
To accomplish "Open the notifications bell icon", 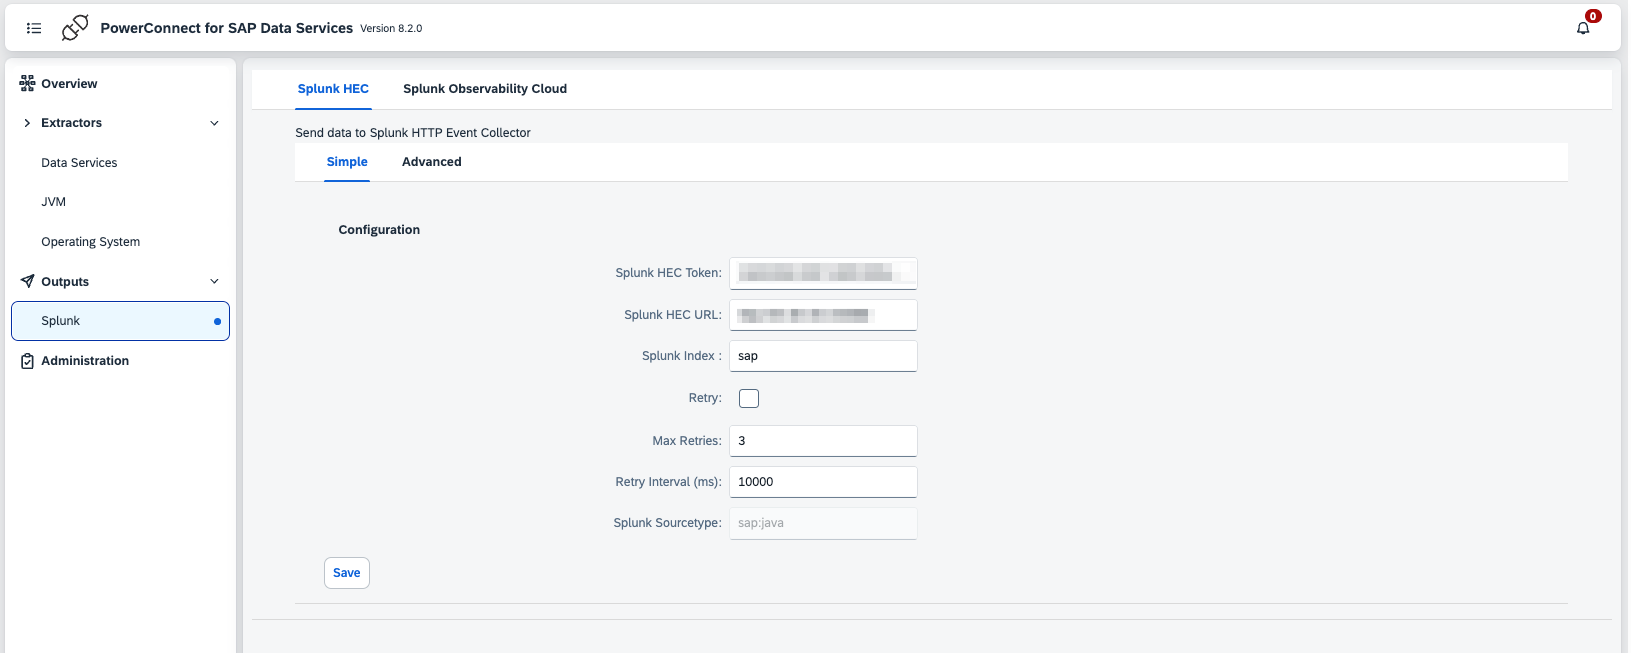I will click(1583, 28).
